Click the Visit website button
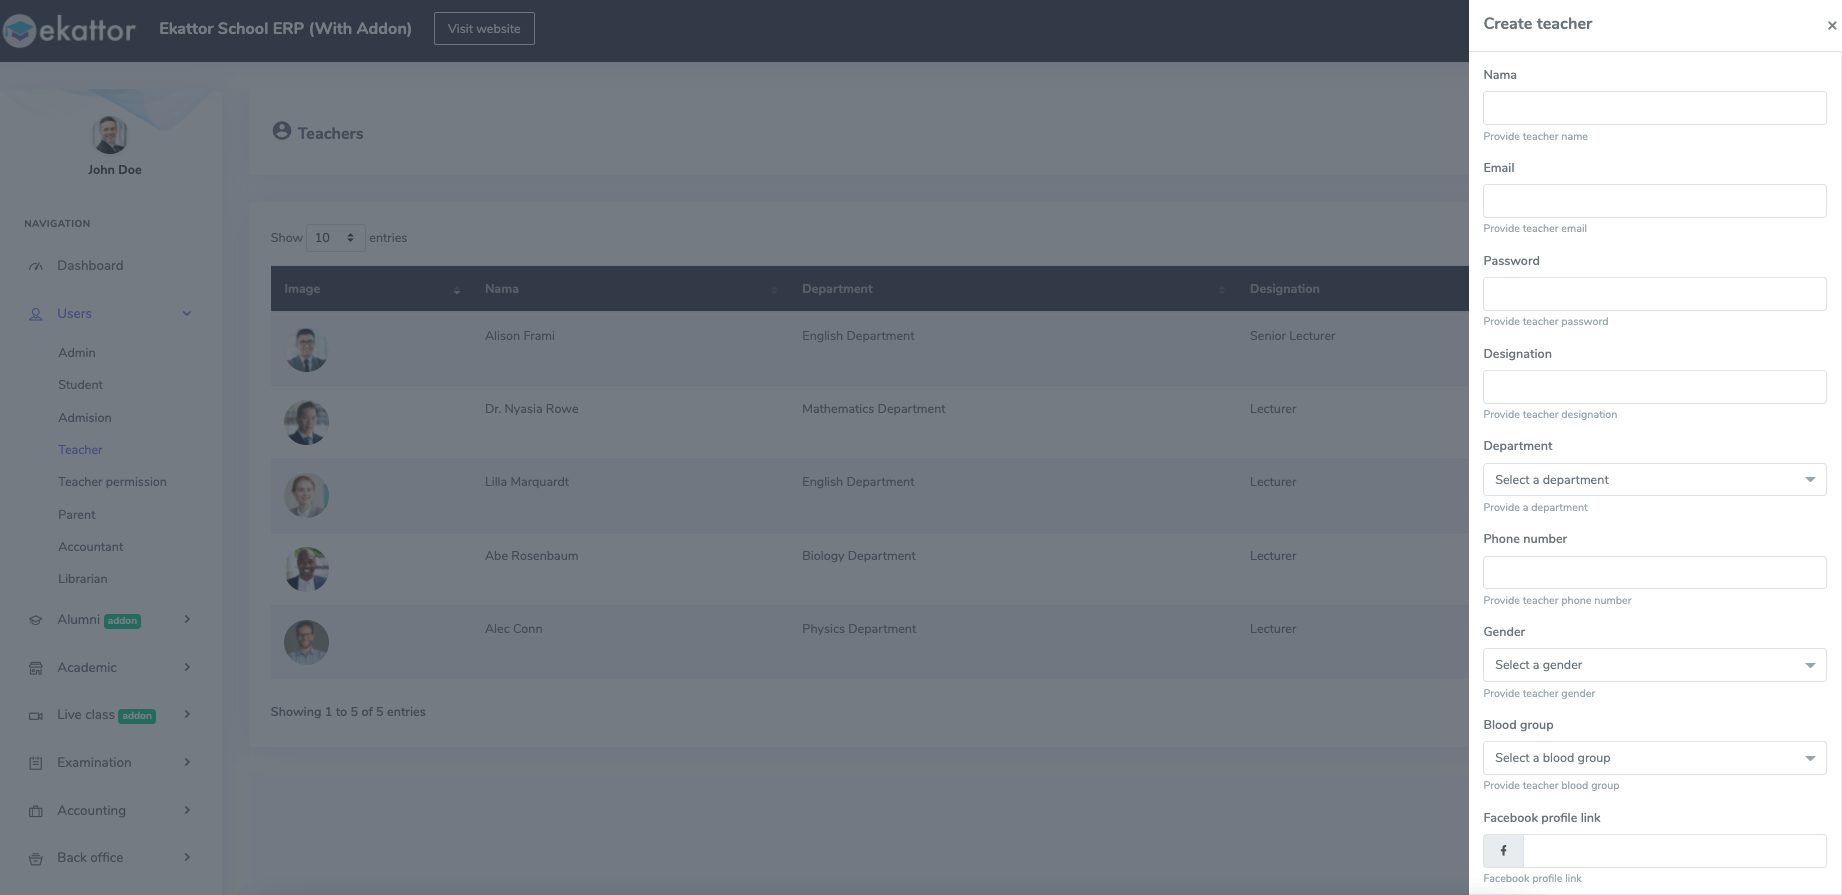 [x=484, y=29]
